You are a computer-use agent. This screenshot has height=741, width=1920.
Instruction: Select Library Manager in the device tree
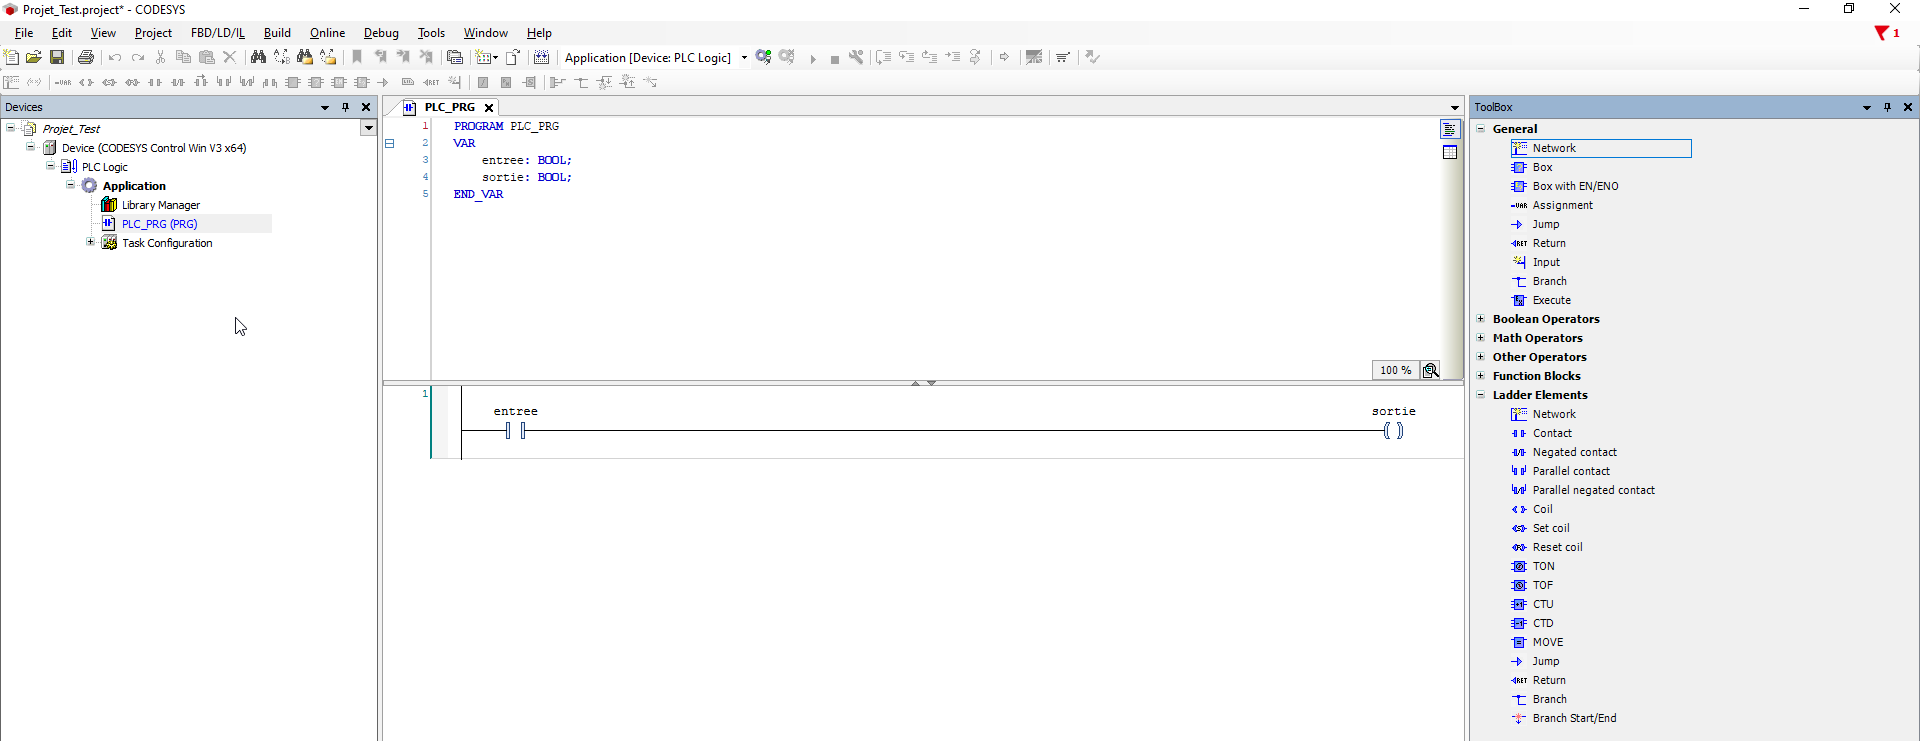(x=160, y=205)
